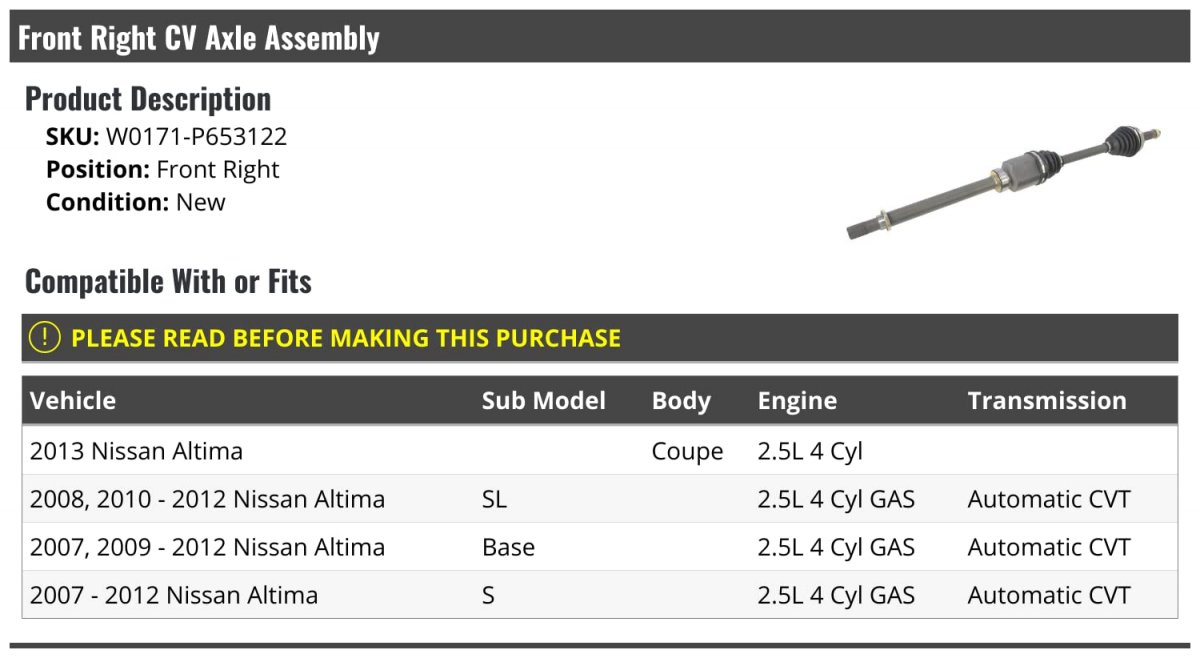Click the Transmission column header
This screenshot has width=1200, height=658.
point(1046,401)
